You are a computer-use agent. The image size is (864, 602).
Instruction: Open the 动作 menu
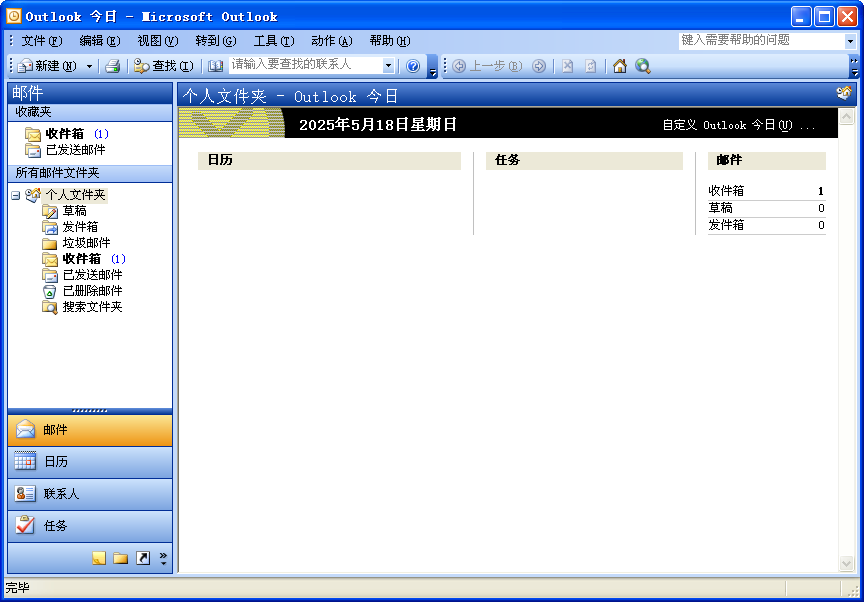pyautogui.click(x=332, y=41)
